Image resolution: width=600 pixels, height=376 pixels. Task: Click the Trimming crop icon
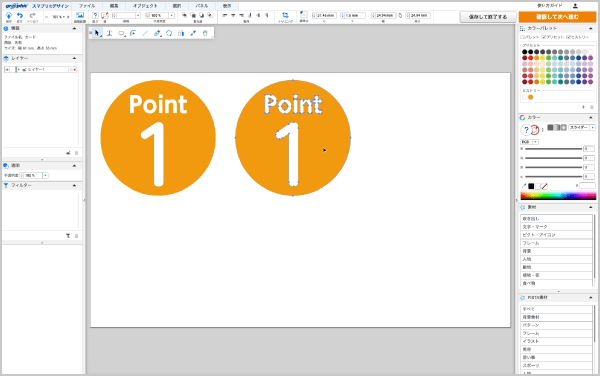285,15
